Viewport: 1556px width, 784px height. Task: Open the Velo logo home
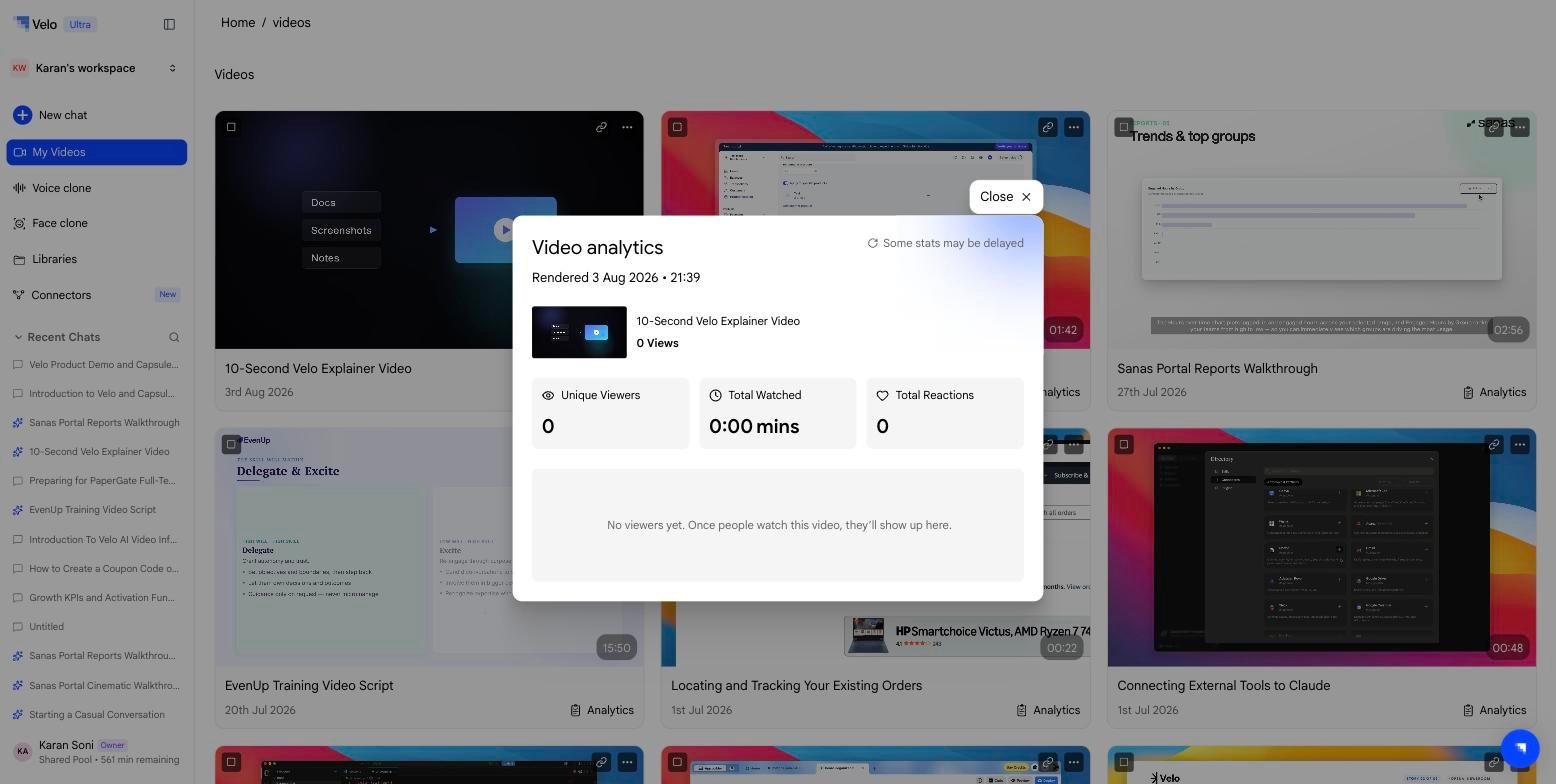coord(36,24)
